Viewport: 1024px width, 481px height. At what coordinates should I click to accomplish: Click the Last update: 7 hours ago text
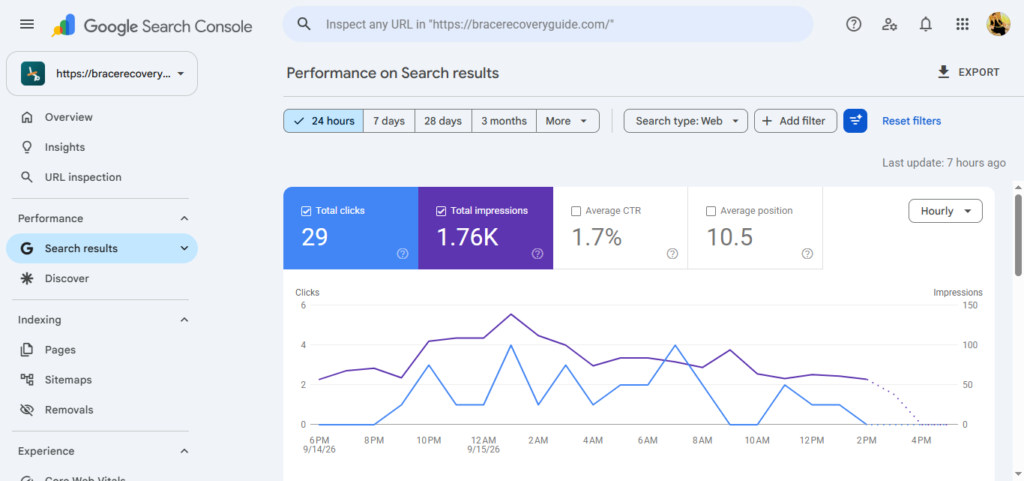[x=944, y=163]
